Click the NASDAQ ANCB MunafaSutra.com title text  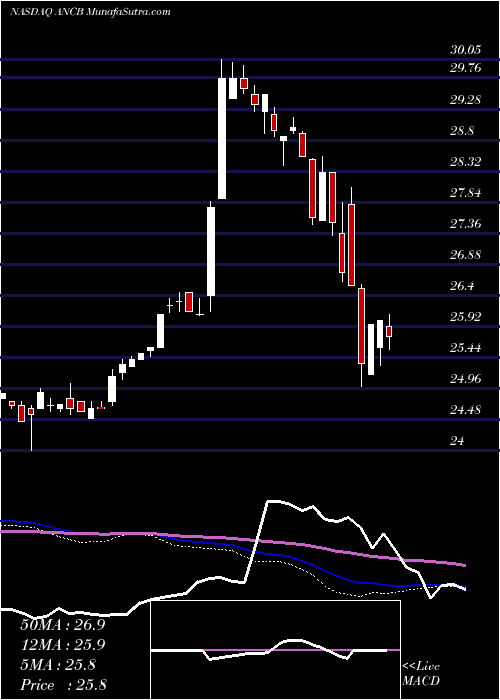pos(90,11)
